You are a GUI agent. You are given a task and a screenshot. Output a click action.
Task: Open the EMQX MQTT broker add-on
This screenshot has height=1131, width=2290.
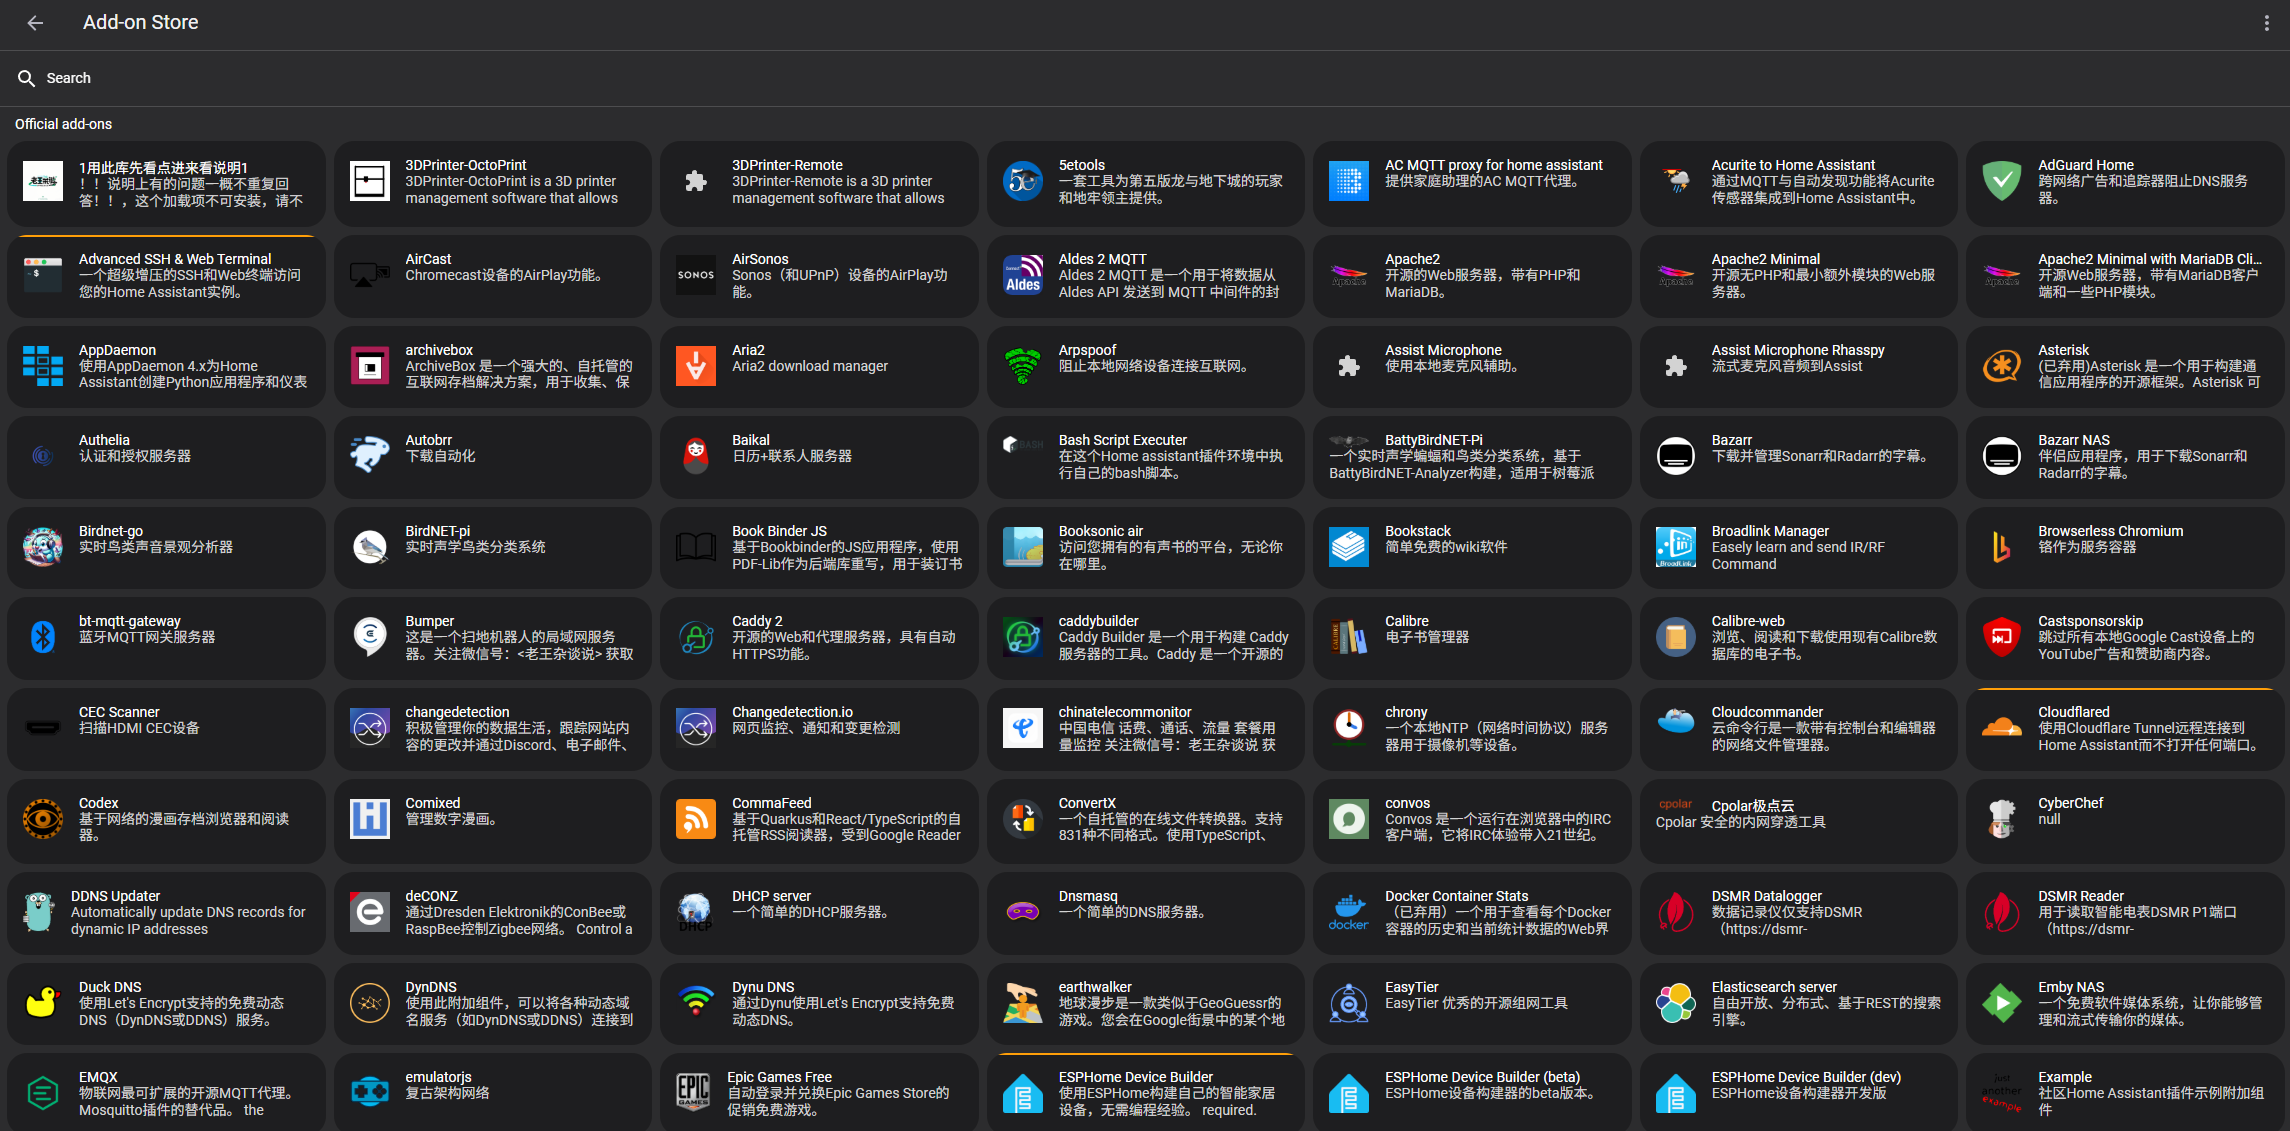click(166, 1093)
